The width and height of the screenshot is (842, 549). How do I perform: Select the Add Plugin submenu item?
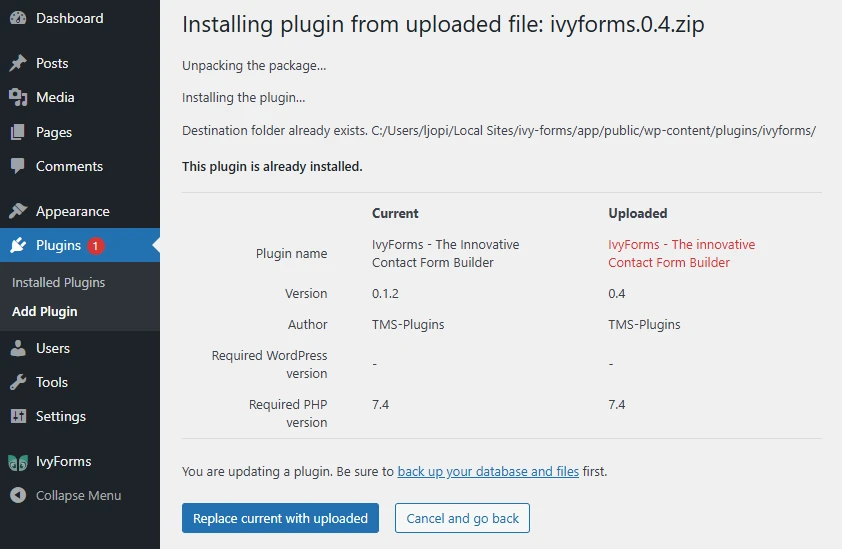45,312
